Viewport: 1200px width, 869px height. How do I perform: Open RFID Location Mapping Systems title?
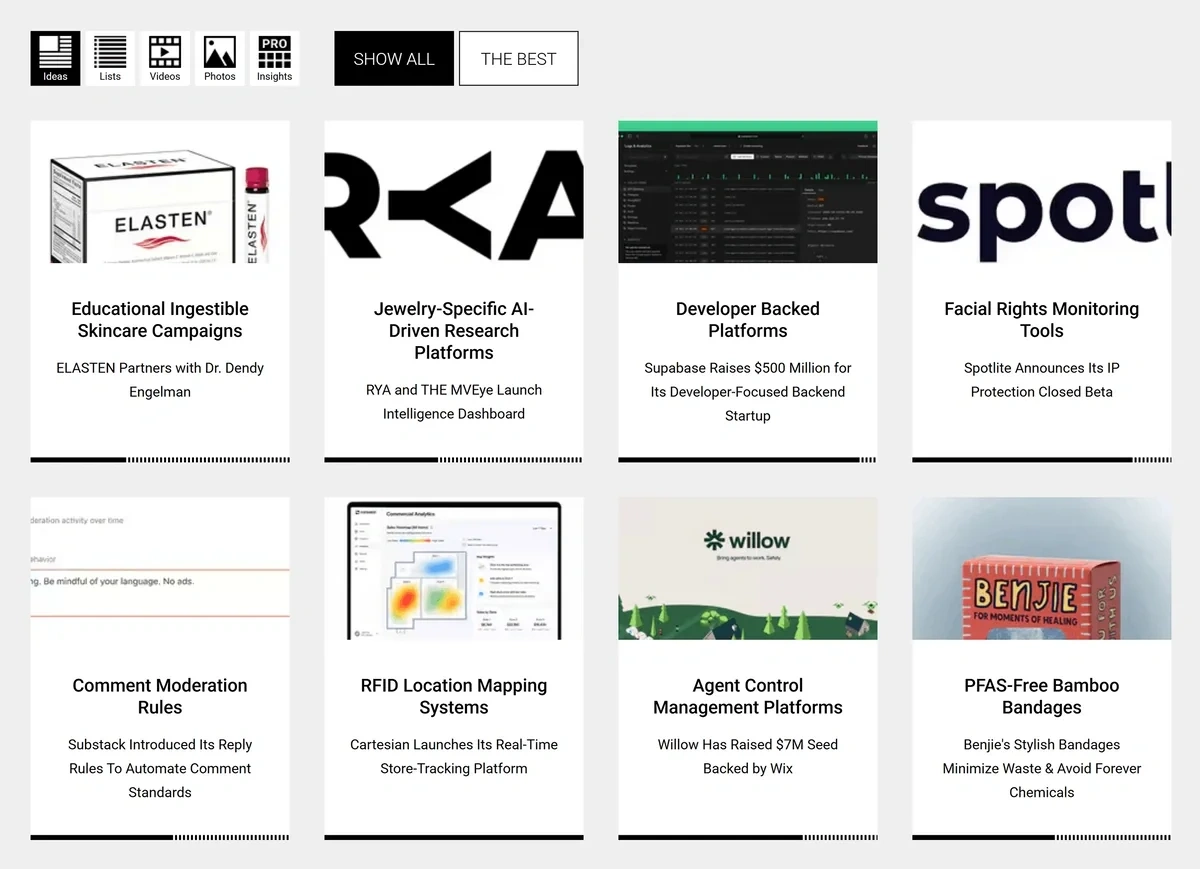(454, 696)
